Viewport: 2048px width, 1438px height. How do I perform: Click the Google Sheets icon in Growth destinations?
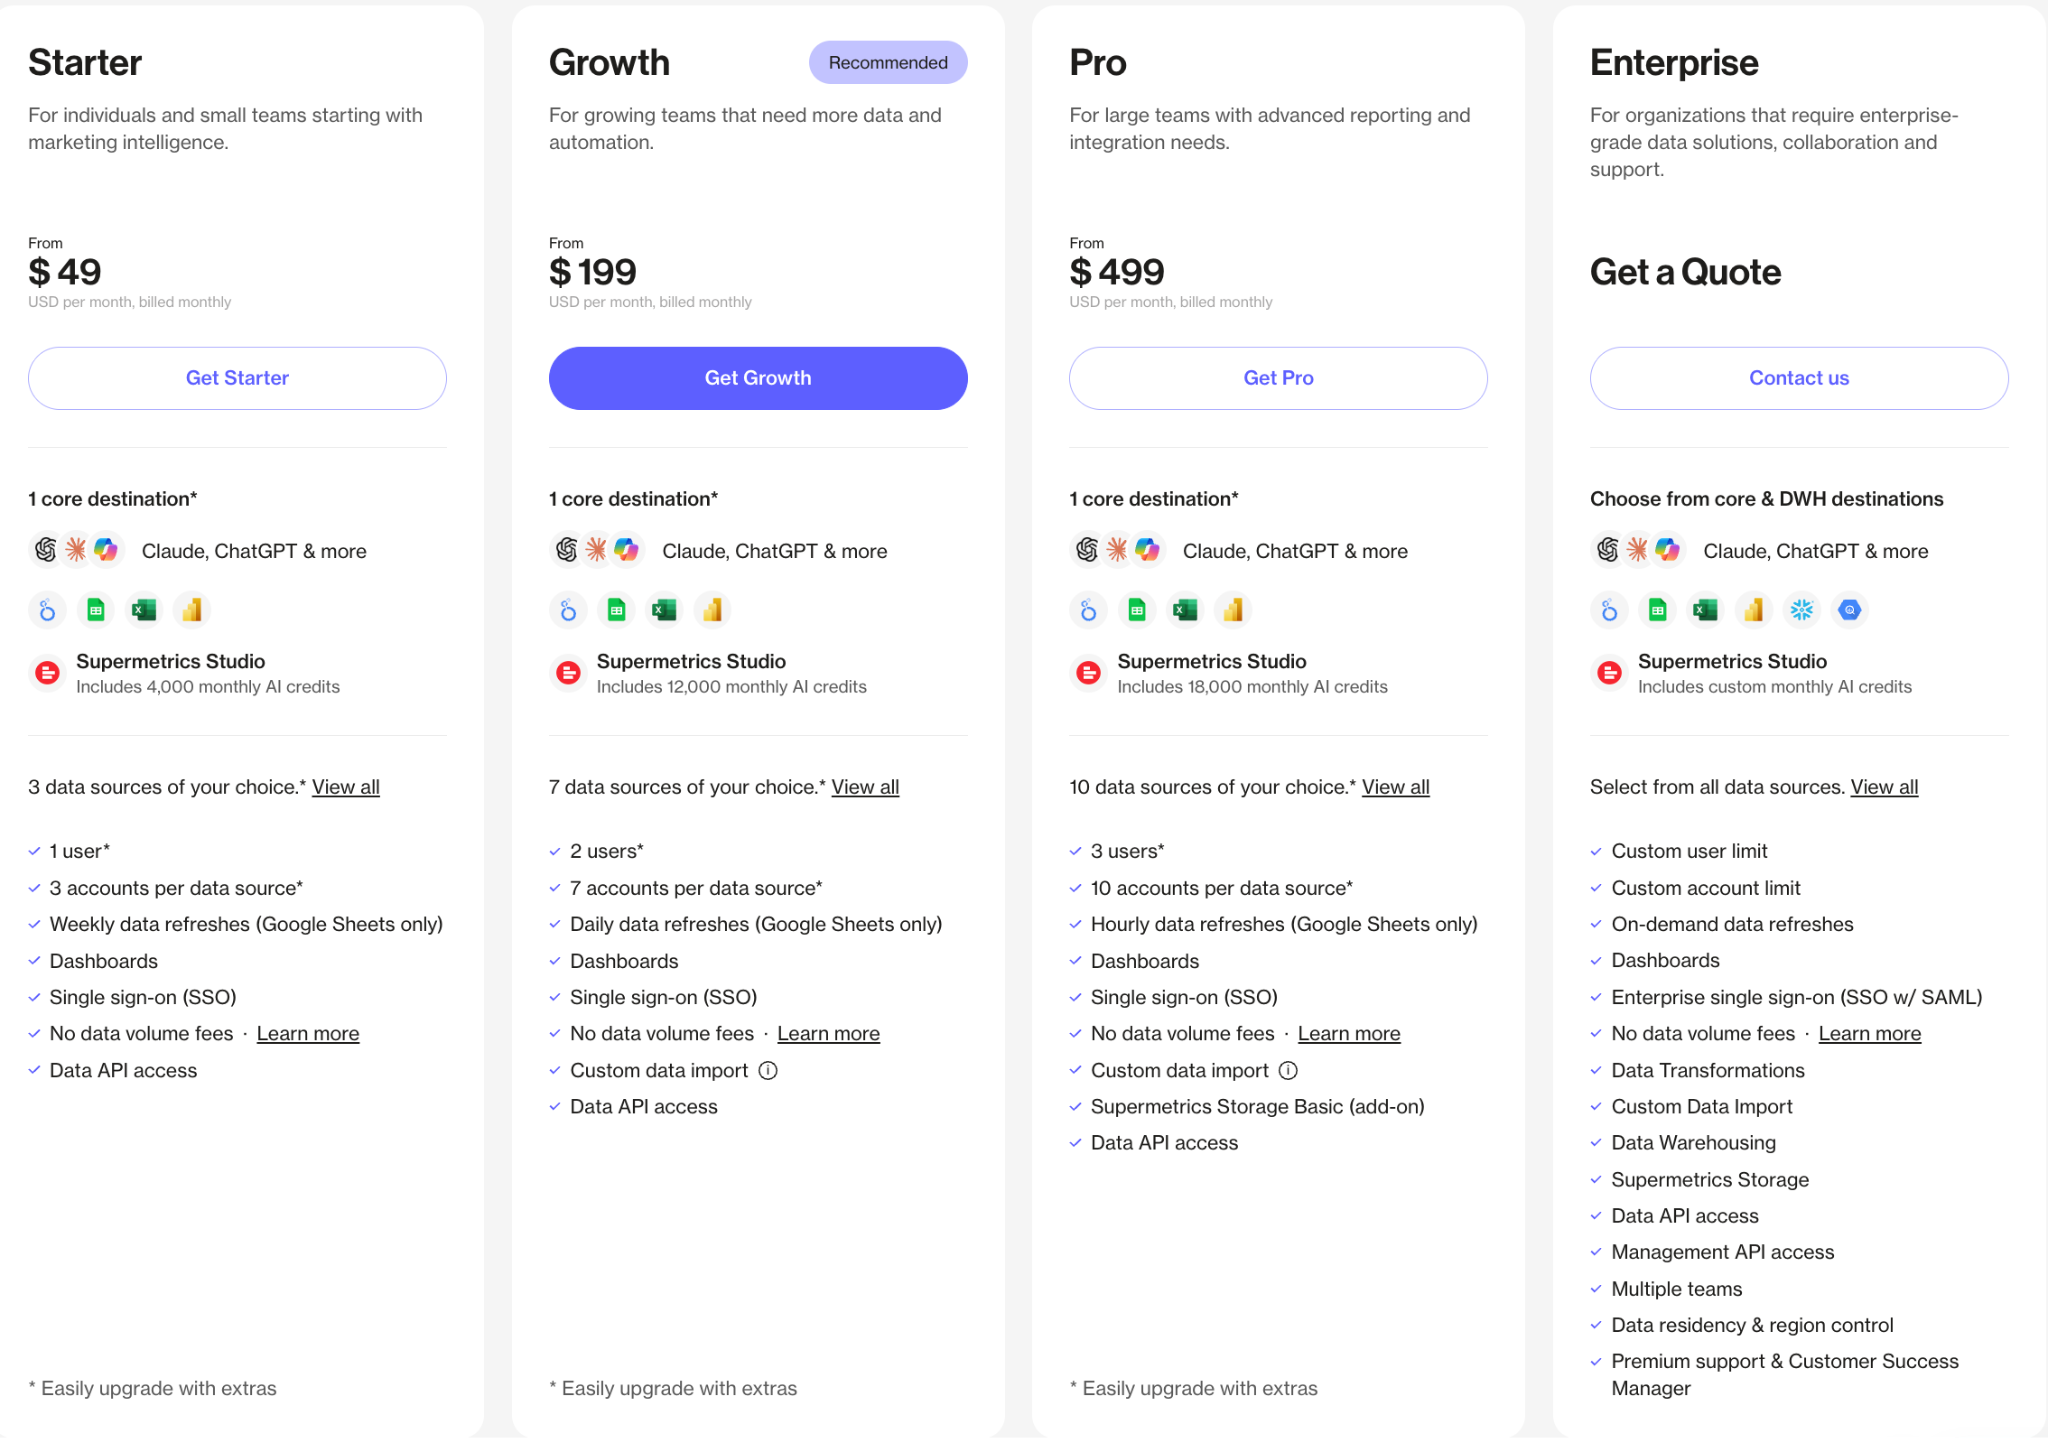617,609
